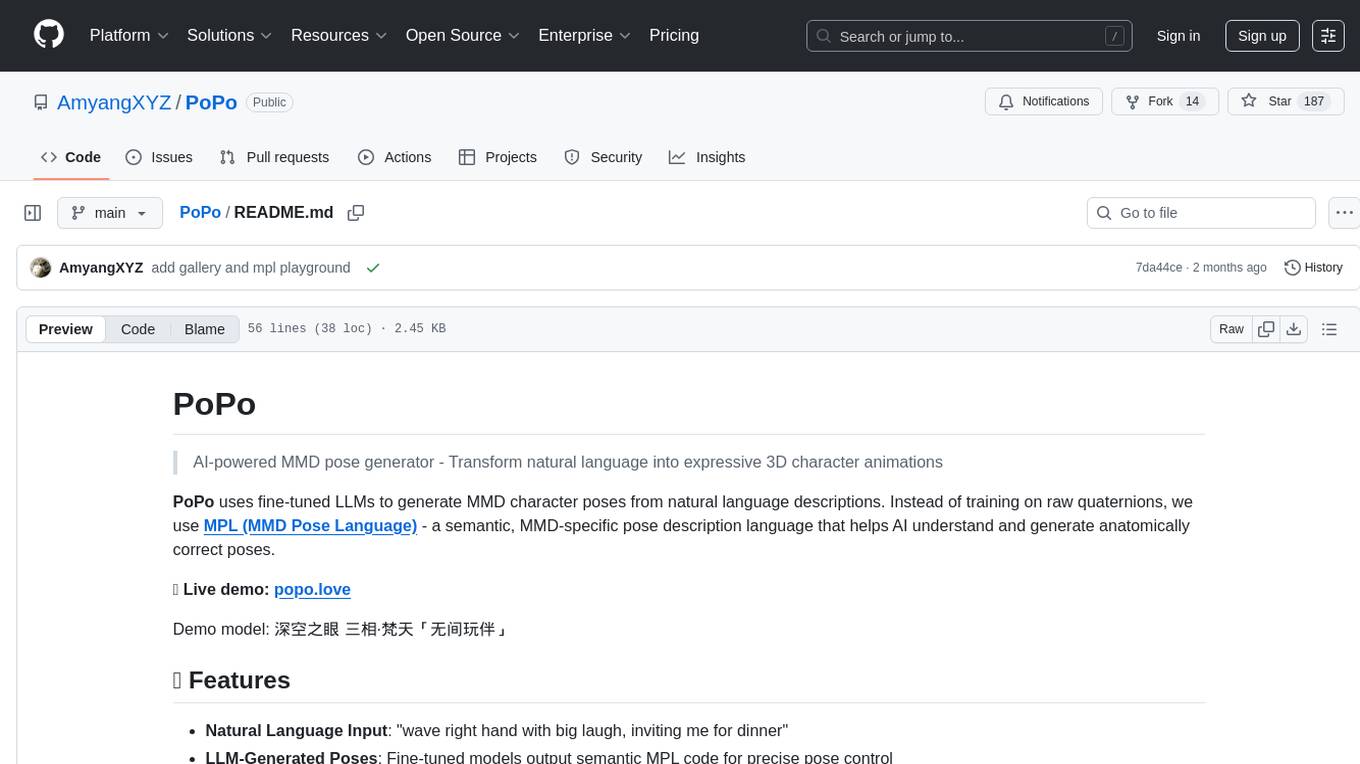The width and height of the screenshot is (1360, 764).
Task: Switch to the Security tab
Action: pyautogui.click(x=603, y=157)
